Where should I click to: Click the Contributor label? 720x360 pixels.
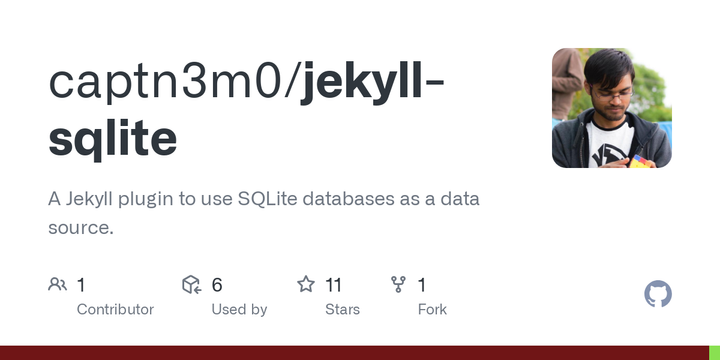click(x=115, y=309)
